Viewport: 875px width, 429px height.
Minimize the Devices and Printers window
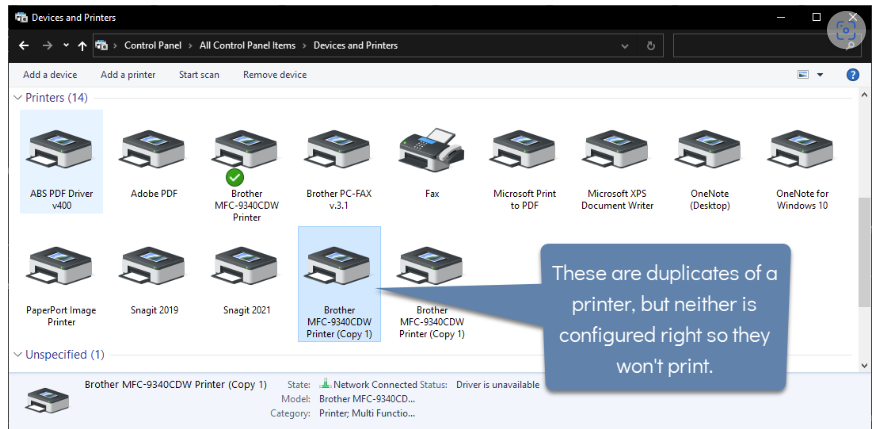coord(780,17)
